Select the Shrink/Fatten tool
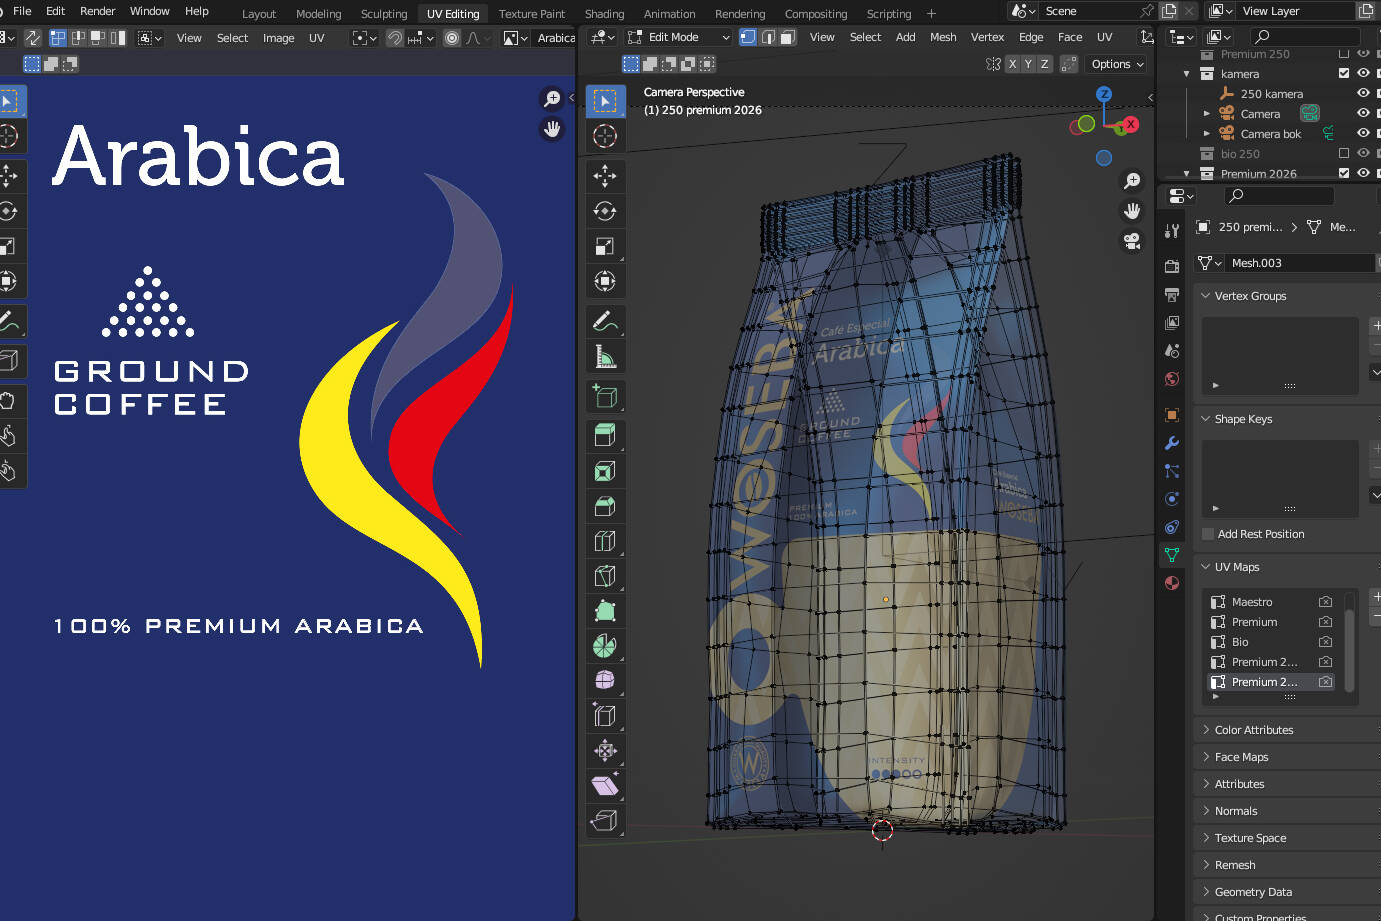 [x=605, y=751]
